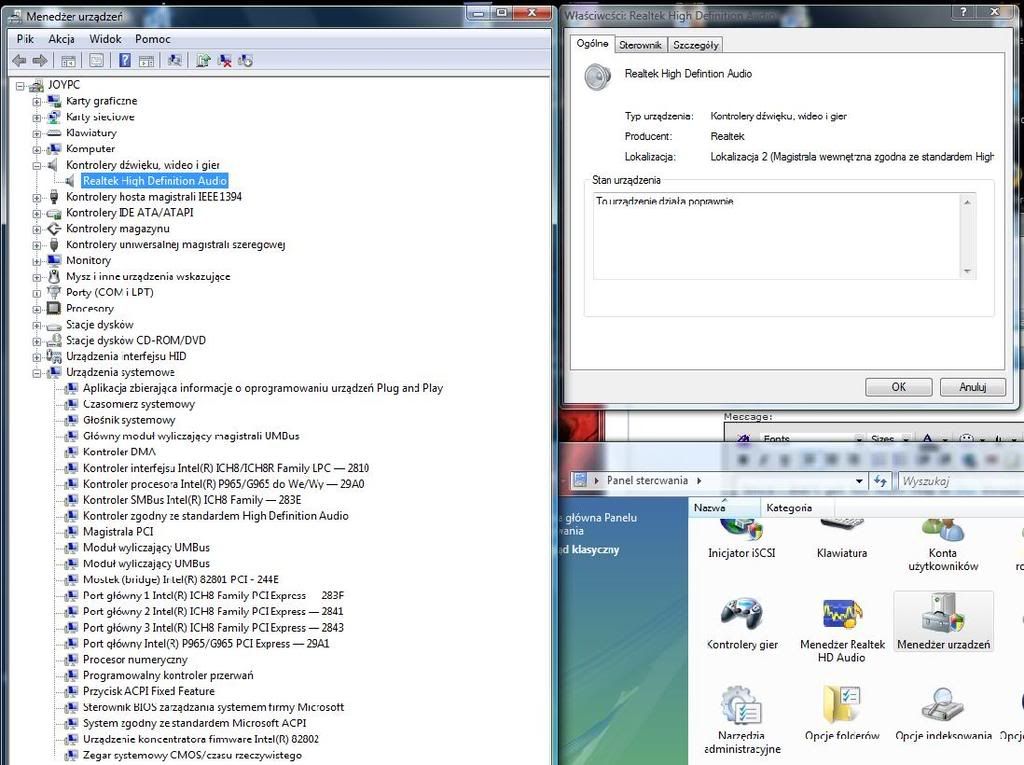Click Anuluj in Realtek properties dialog
The image size is (1024, 765).
972,387
